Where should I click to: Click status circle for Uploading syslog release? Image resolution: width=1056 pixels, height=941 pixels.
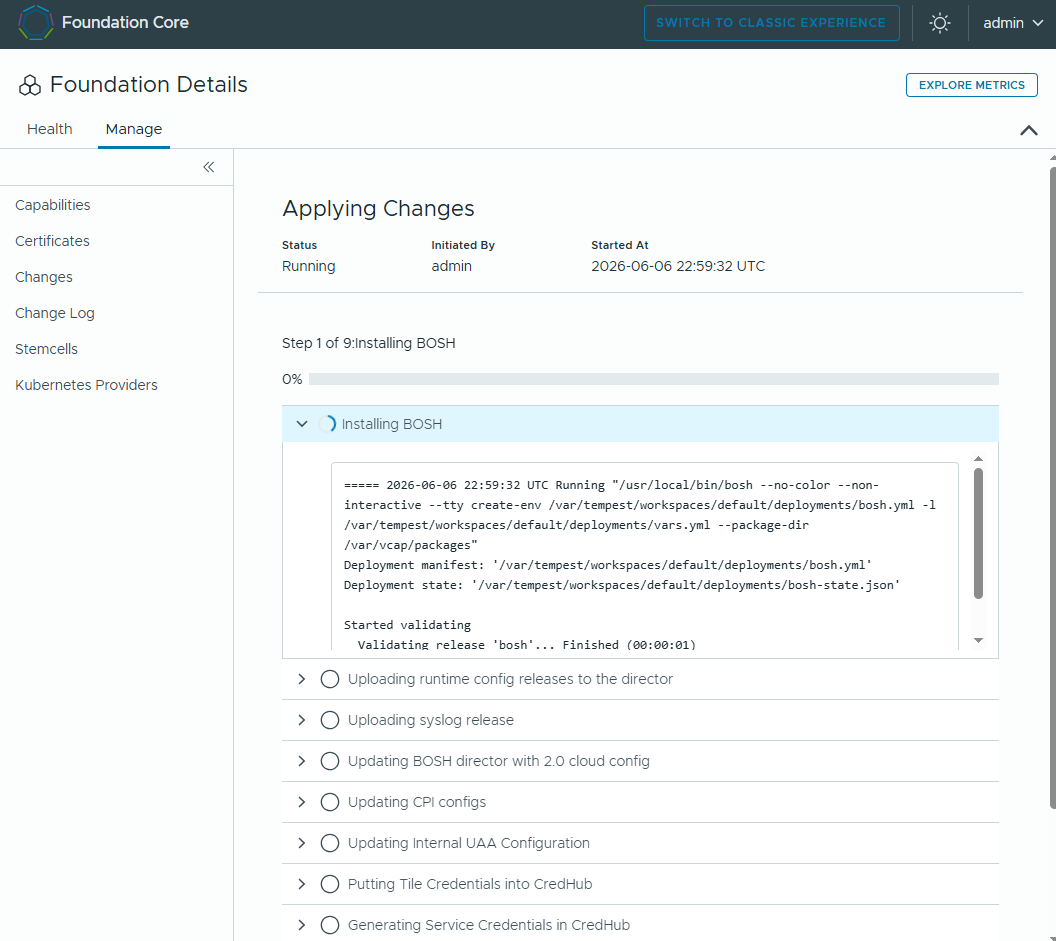[329, 720]
